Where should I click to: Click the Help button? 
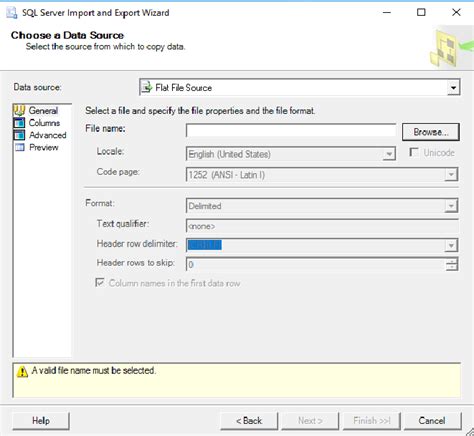click(41, 421)
